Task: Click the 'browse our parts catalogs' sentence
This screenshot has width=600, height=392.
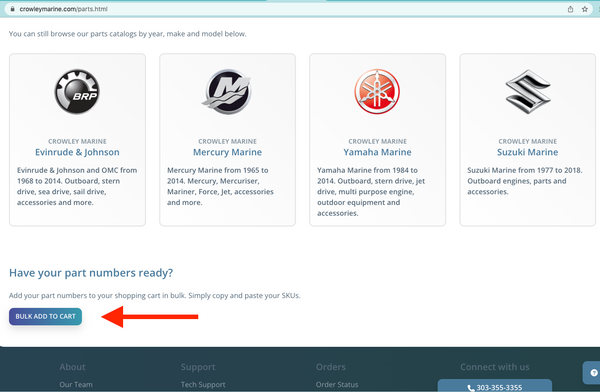Action: point(127,34)
